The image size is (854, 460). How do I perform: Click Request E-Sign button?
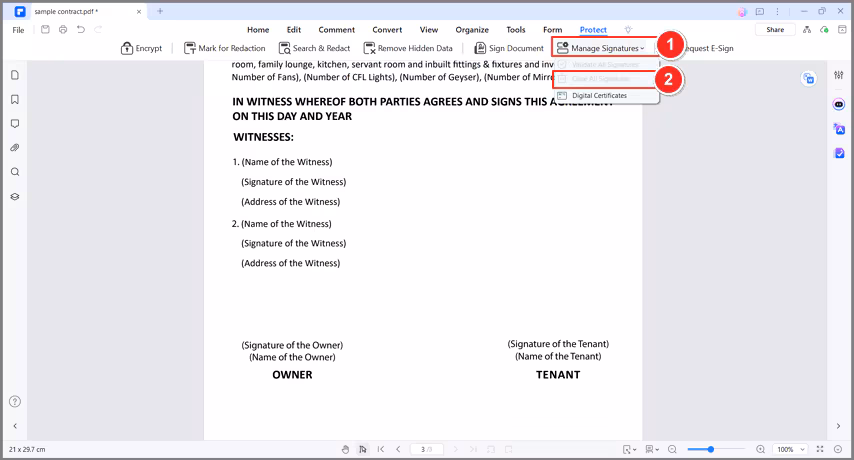pyautogui.click(x=708, y=48)
